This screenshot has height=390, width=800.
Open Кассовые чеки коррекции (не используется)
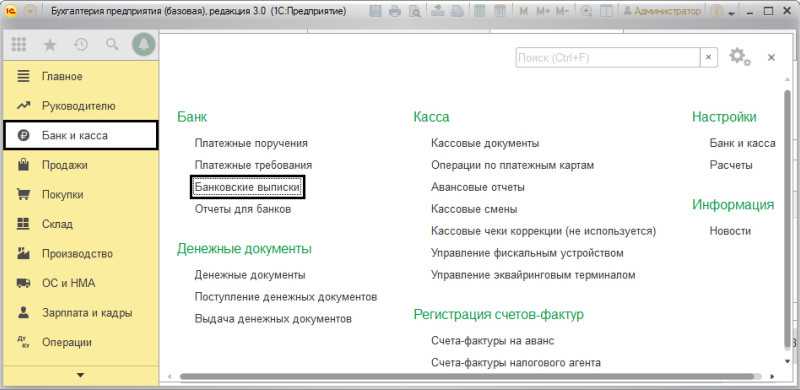click(543, 231)
